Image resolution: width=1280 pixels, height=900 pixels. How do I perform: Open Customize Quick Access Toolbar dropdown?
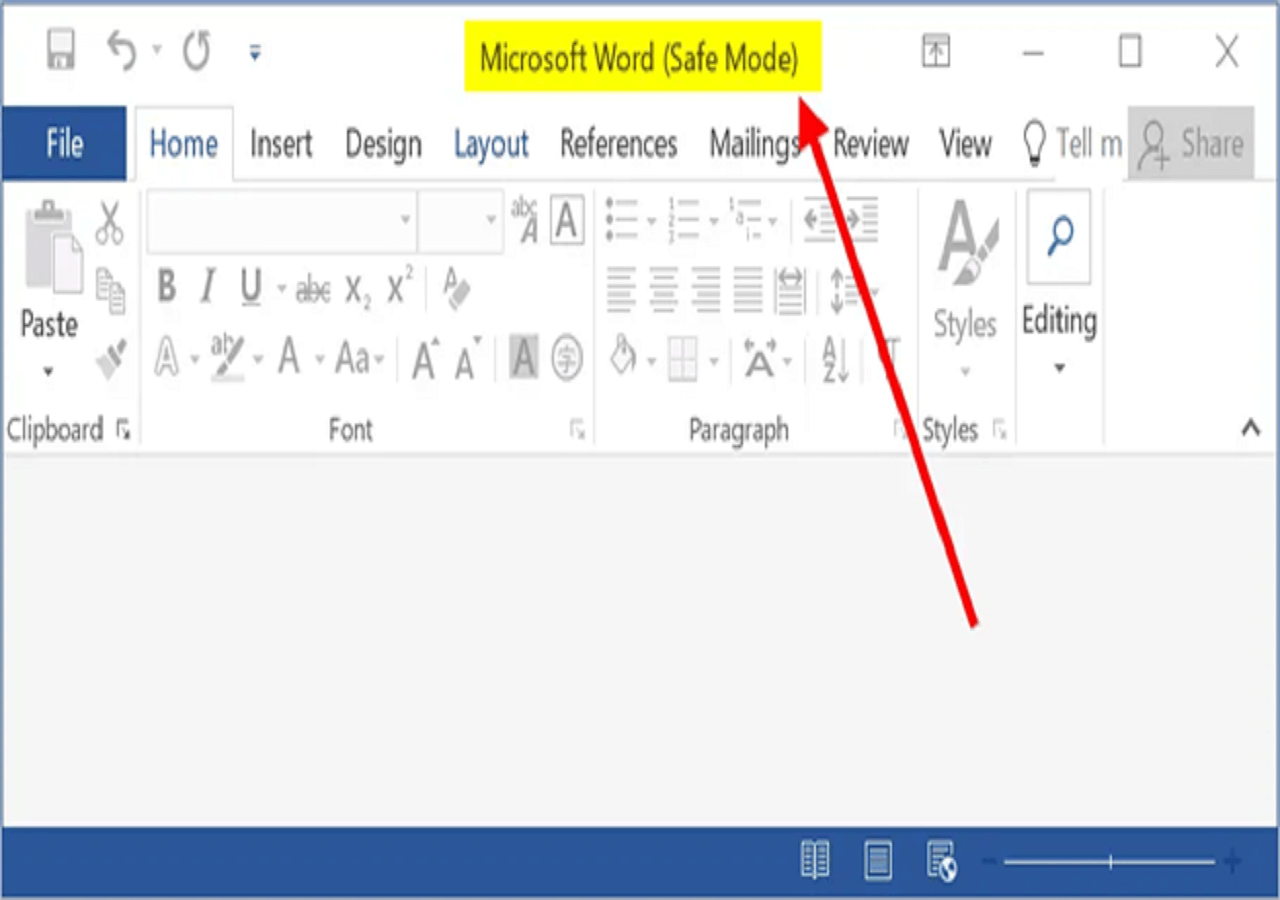tap(255, 52)
